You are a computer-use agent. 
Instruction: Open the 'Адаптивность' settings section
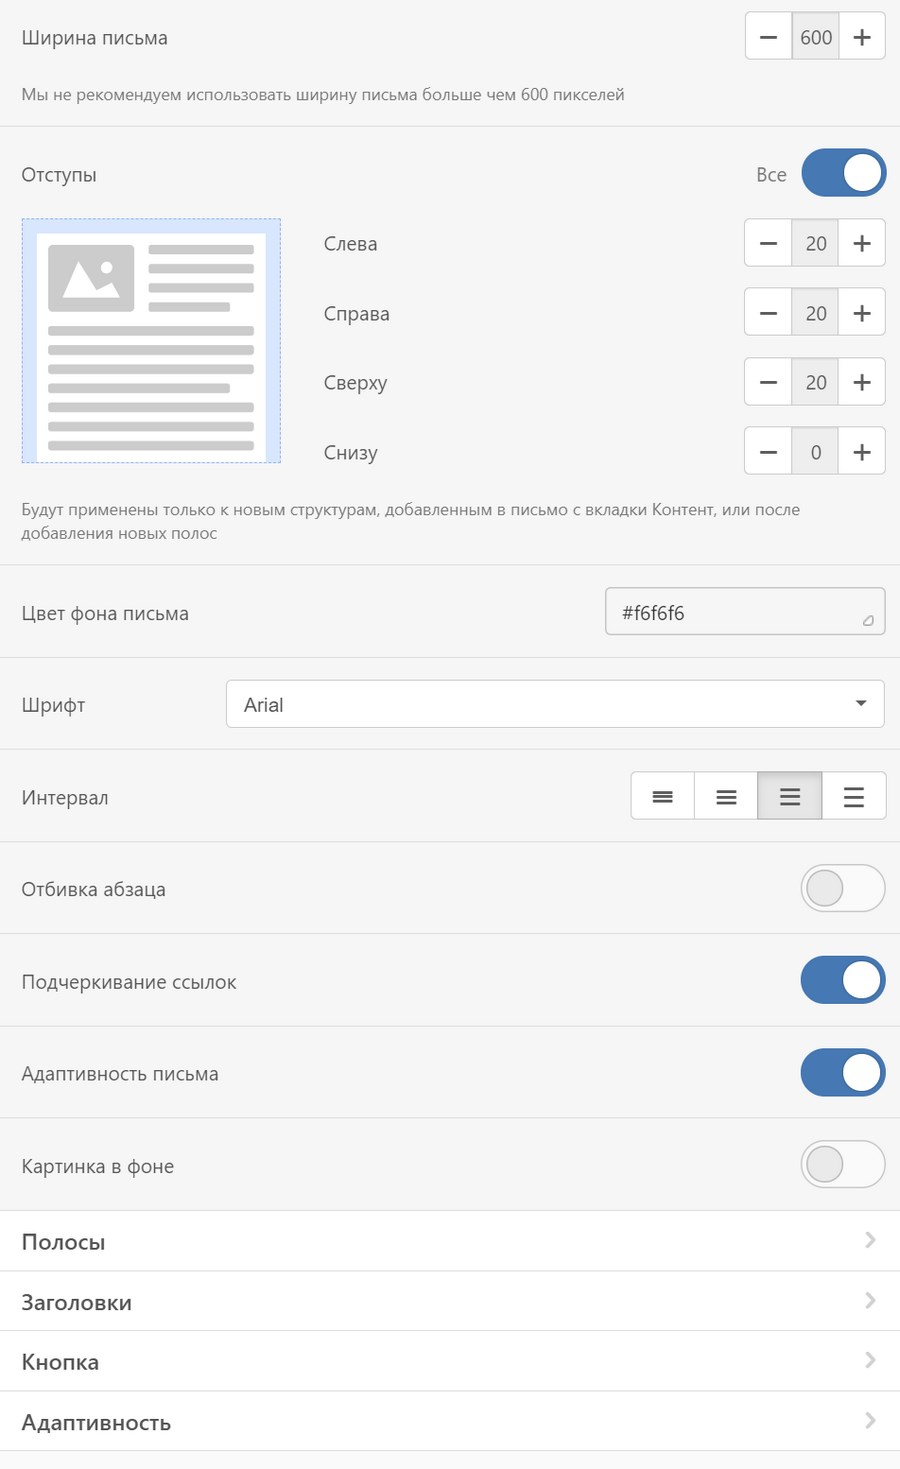(450, 1422)
